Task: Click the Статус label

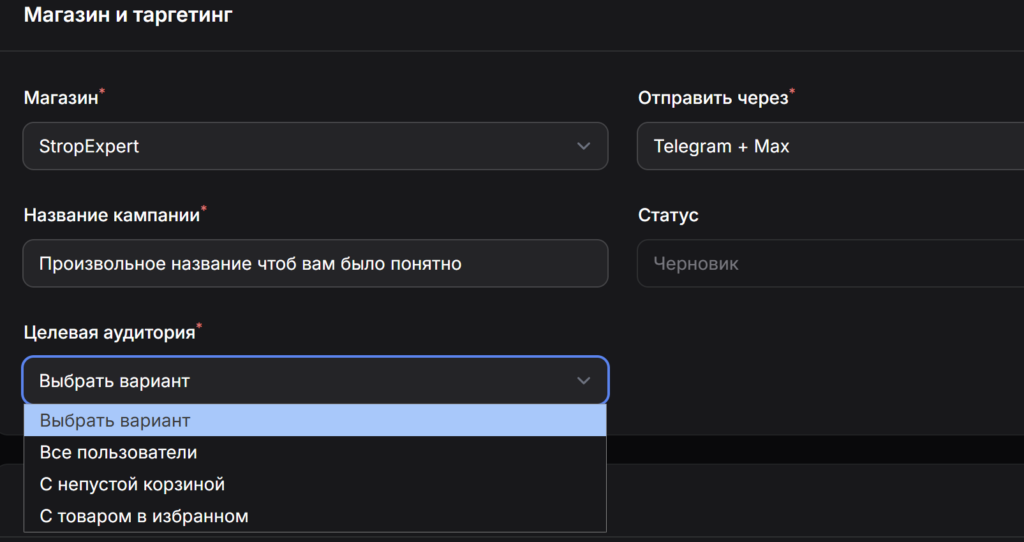Action: pos(668,215)
